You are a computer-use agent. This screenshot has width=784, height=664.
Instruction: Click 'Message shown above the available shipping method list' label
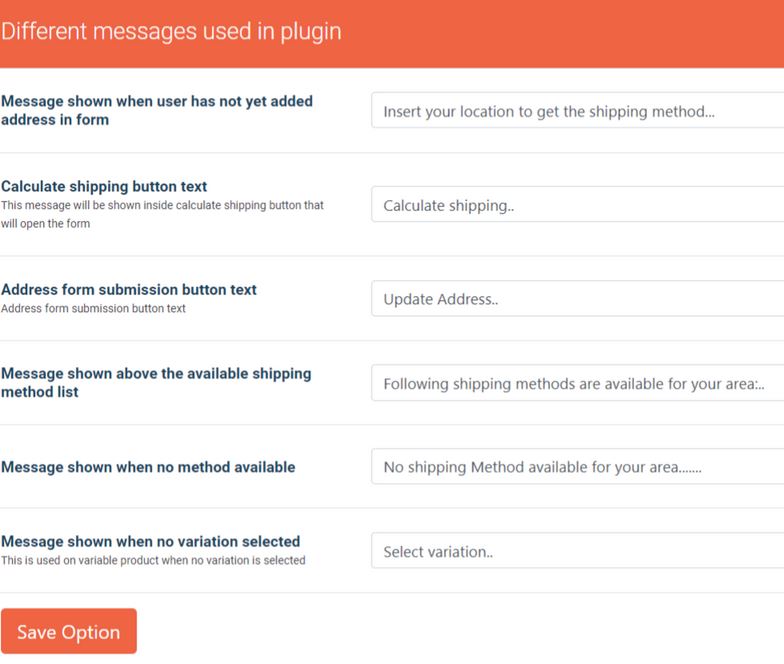coord(156,382)
